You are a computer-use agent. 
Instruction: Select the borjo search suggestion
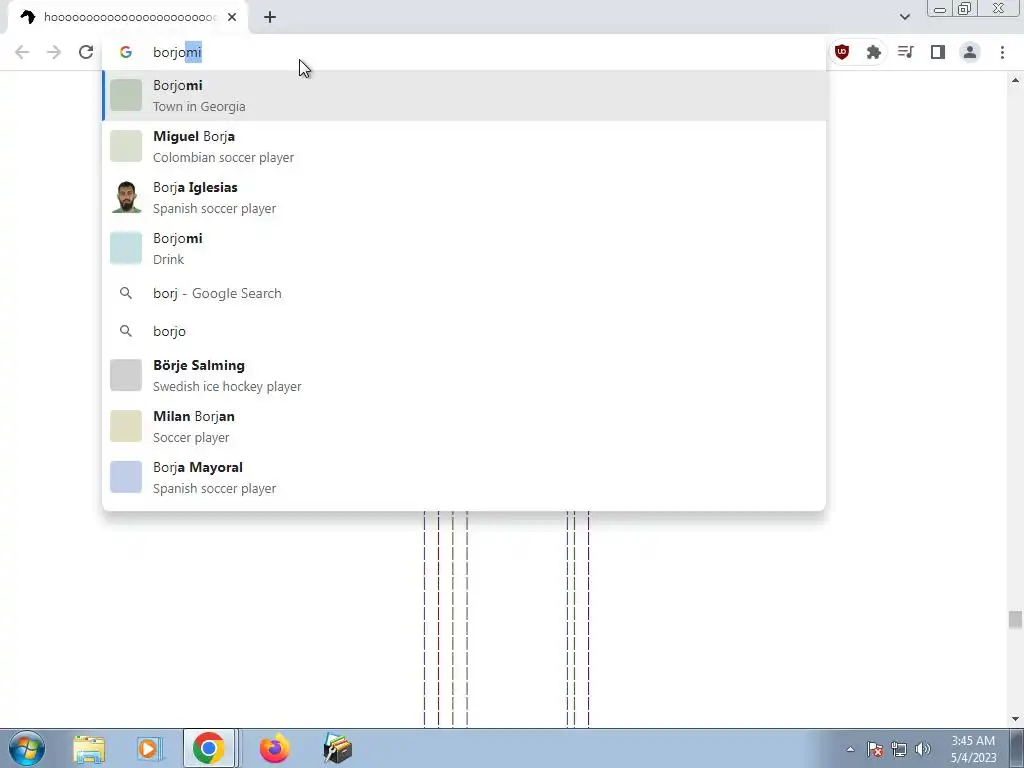(x=464, y=331)
